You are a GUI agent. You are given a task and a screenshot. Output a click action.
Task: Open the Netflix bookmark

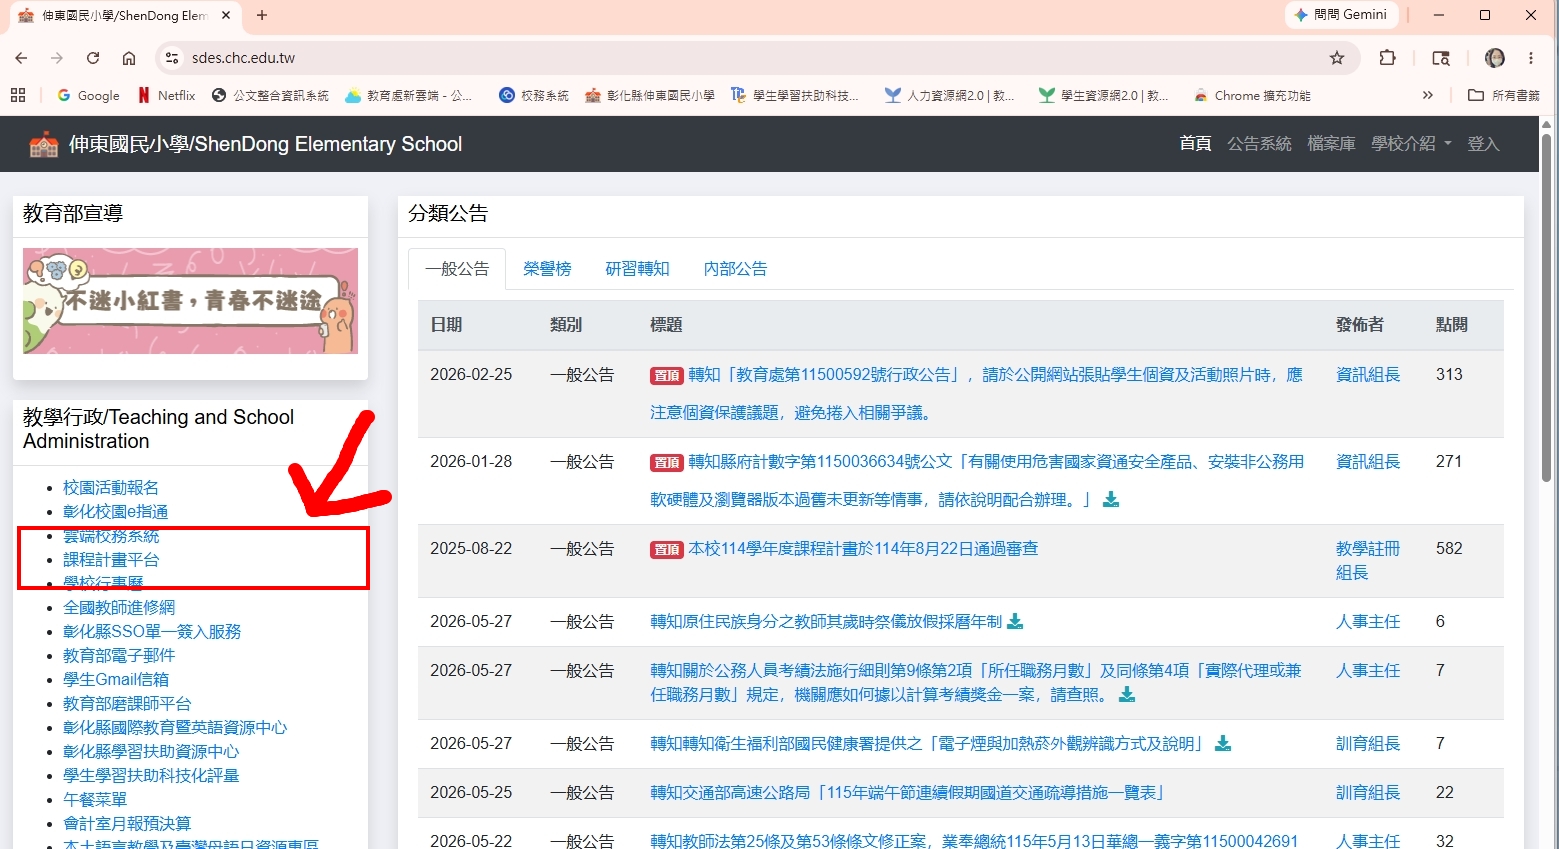click(166, 95)
